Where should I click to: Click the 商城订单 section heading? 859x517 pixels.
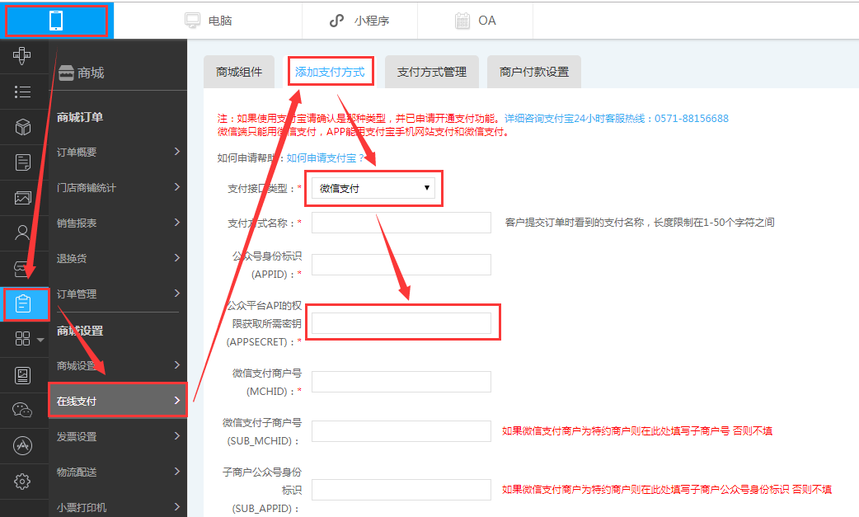80,117
